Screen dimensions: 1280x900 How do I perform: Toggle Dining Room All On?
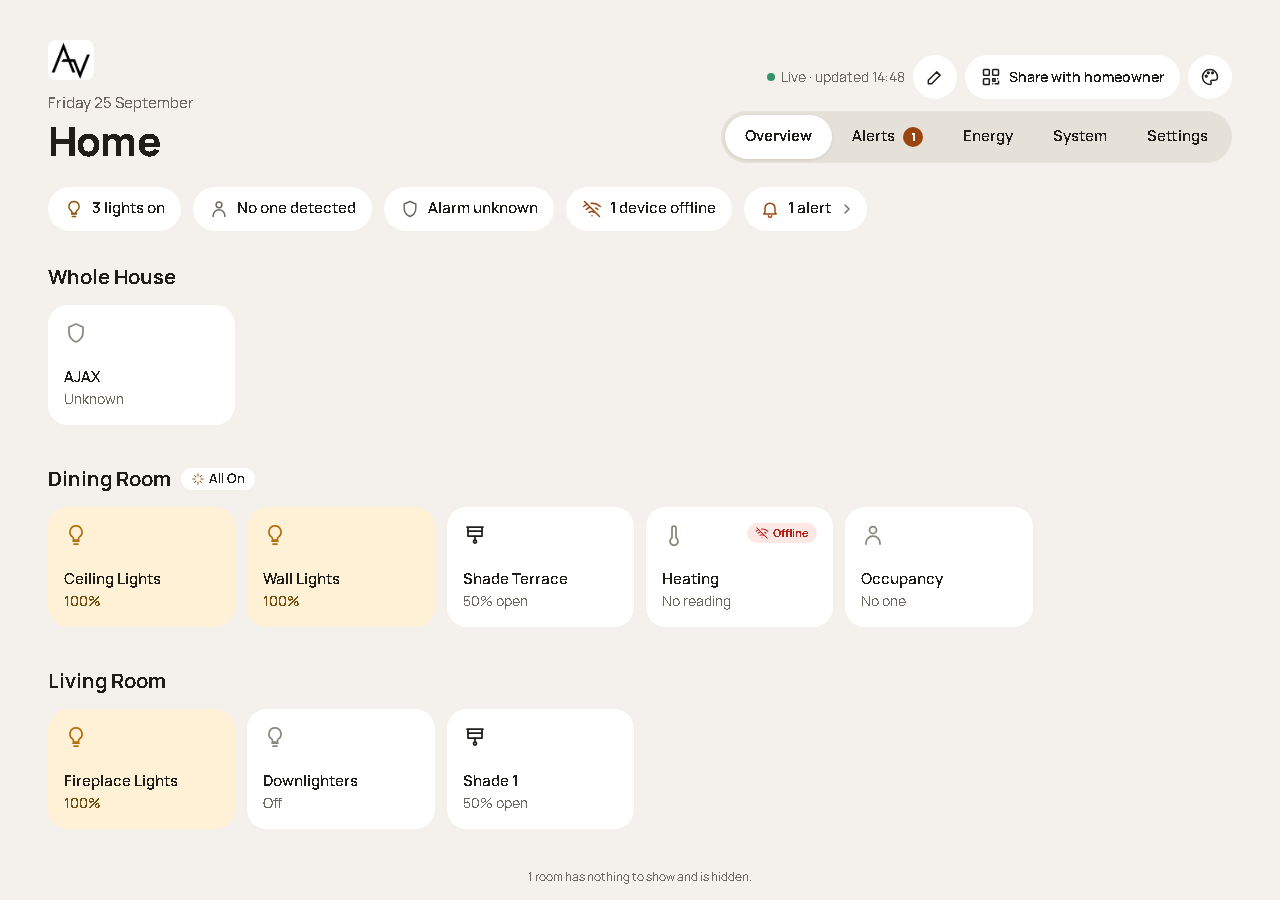218,479
